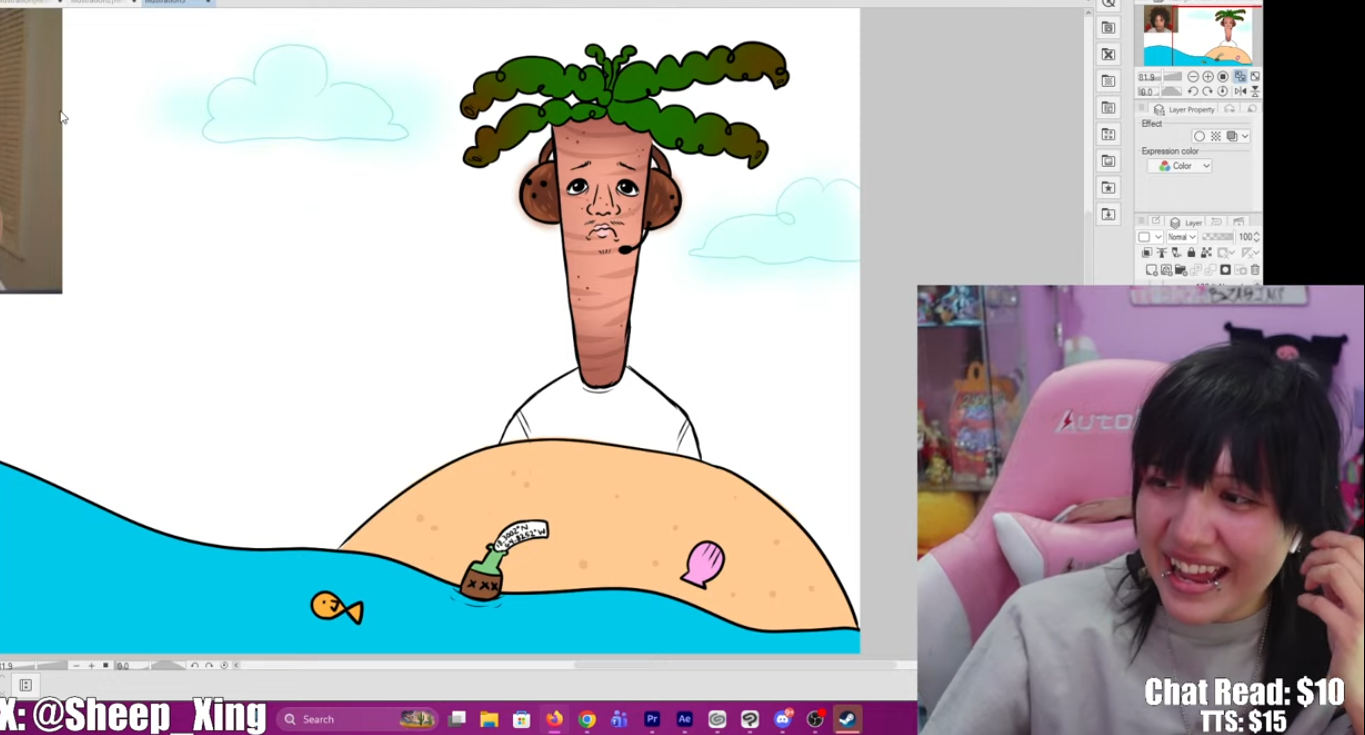
Task: Delete the selected layer trash icon
Action: pos(1255,270)
